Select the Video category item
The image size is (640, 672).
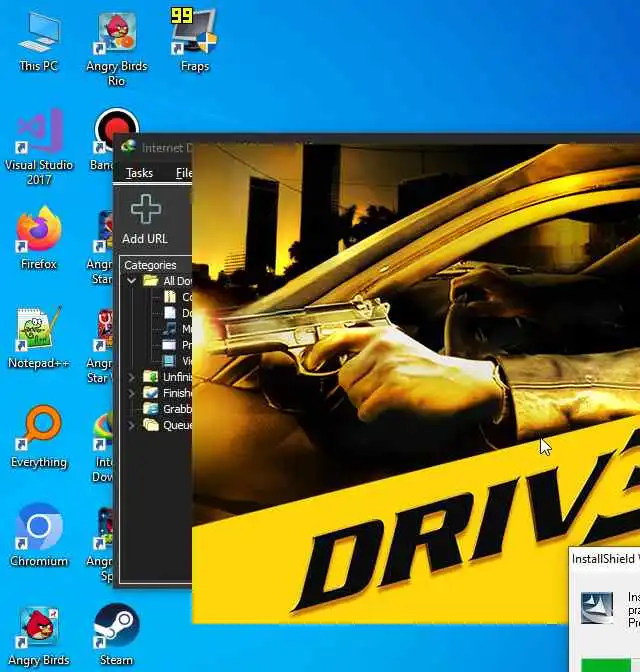click(x=177, y=361)
